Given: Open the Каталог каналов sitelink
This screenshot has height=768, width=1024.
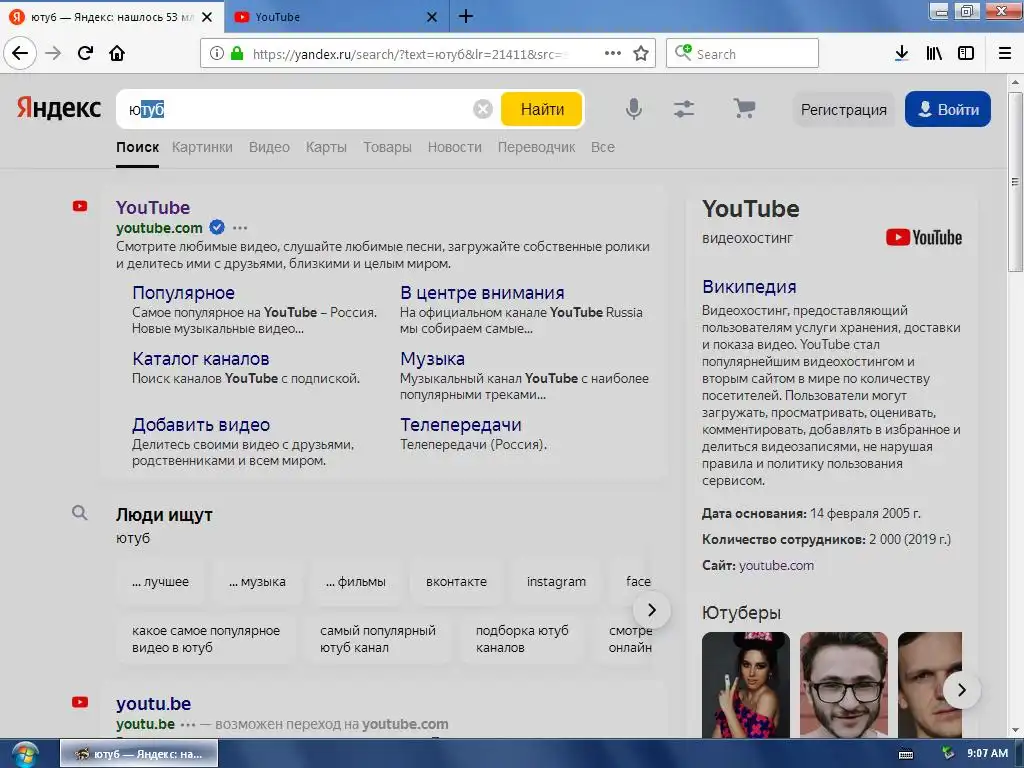Looking at the screenshot, I should tap(200, 359).
